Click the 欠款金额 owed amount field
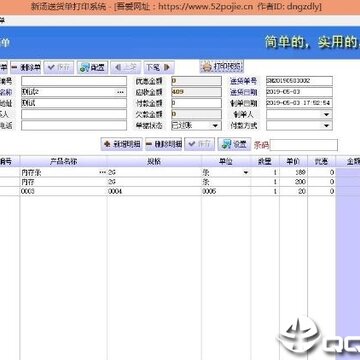 [x=196, y=114]
